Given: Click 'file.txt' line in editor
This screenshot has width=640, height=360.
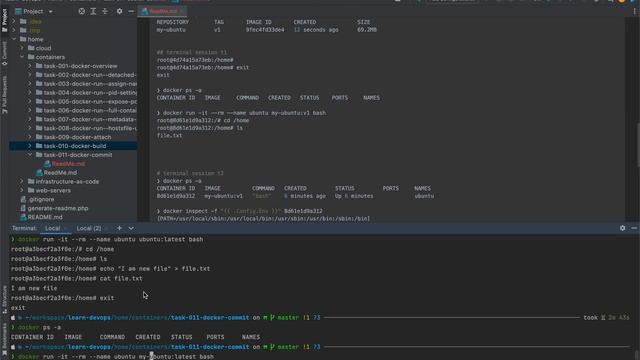Looking at the screenshot, I should pos(169,136).
